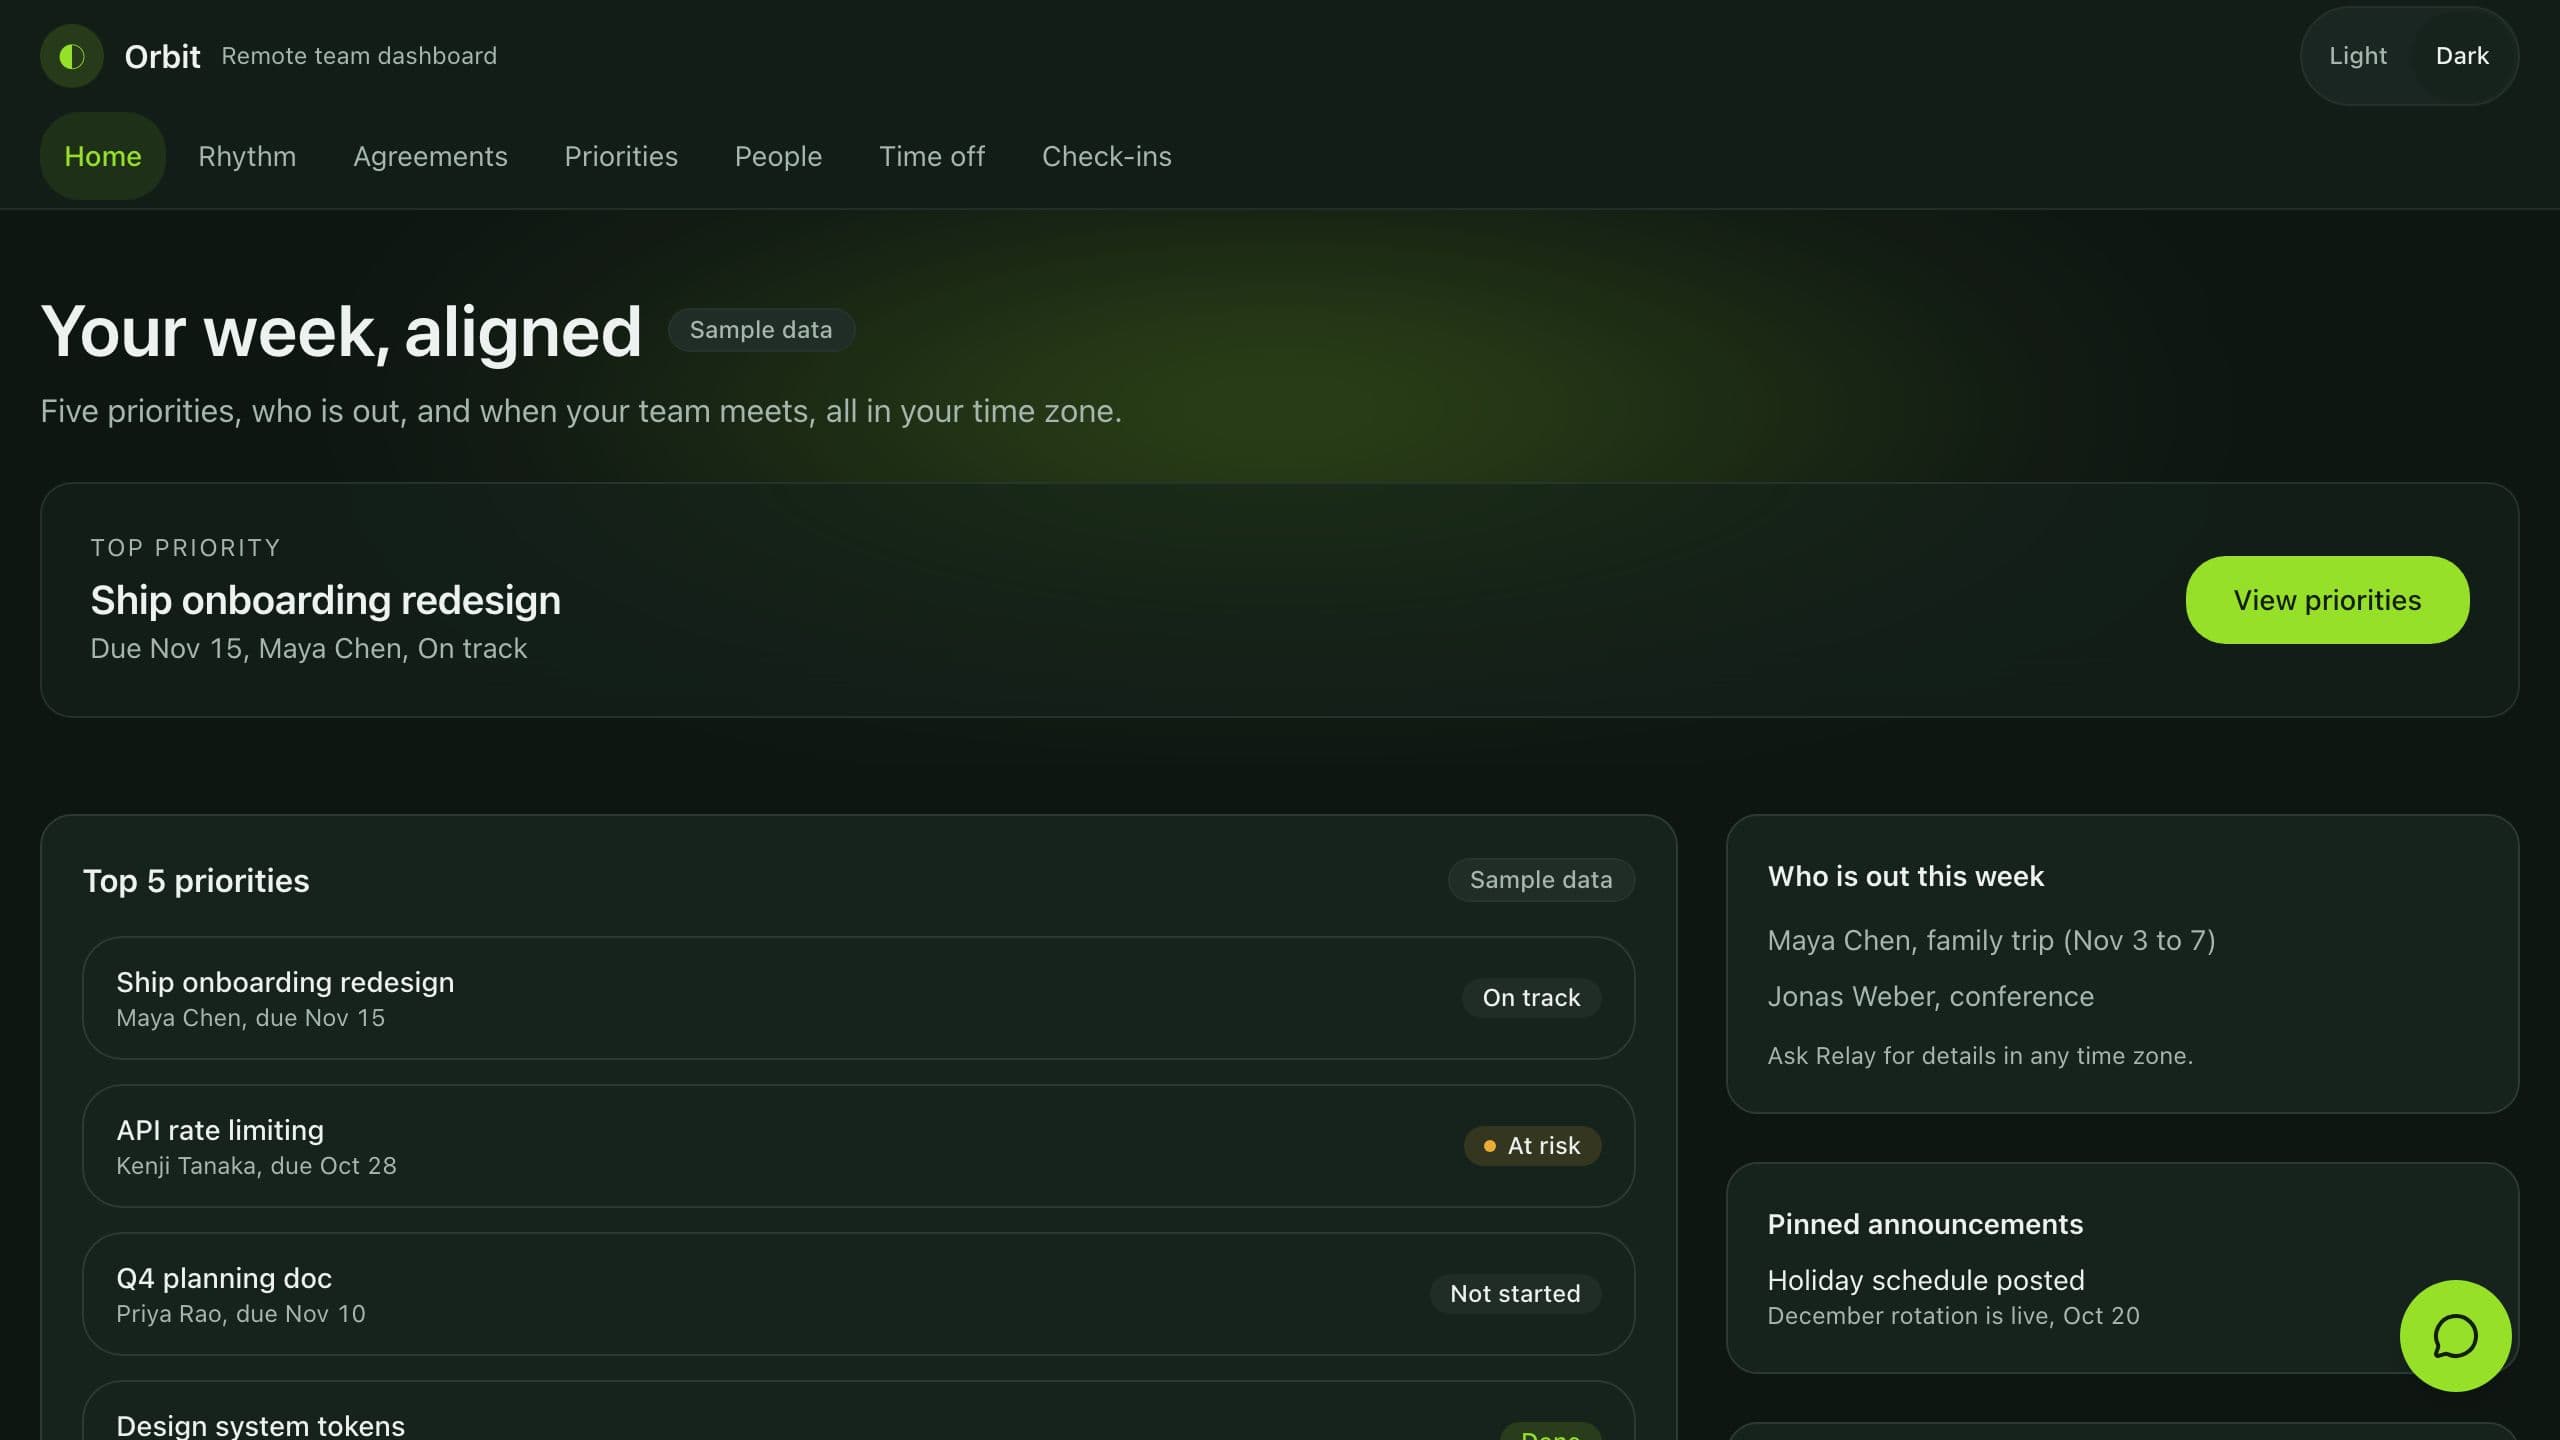Image resolution: width=2560 pixels, height=1440 pixels.
Task: Click the At risk status pill
Action: point(1532,1146)
